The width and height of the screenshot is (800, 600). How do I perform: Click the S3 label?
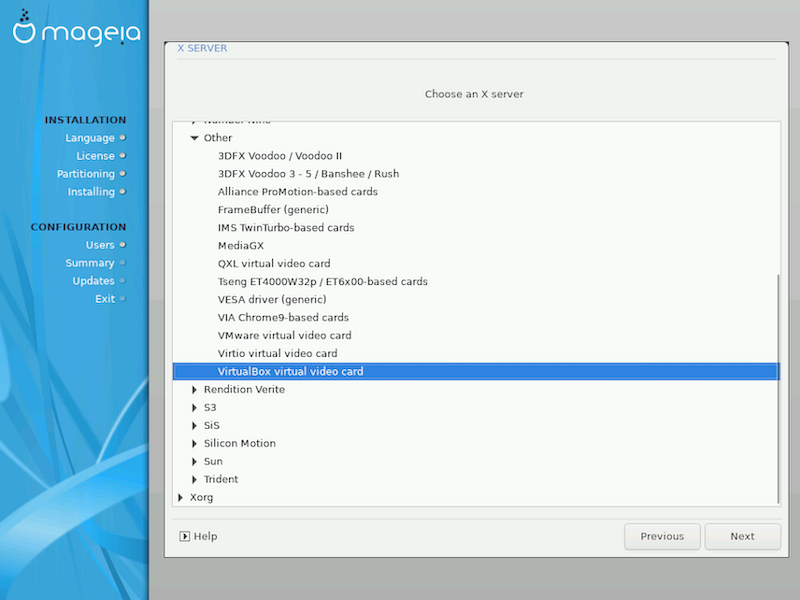(210, 408)
